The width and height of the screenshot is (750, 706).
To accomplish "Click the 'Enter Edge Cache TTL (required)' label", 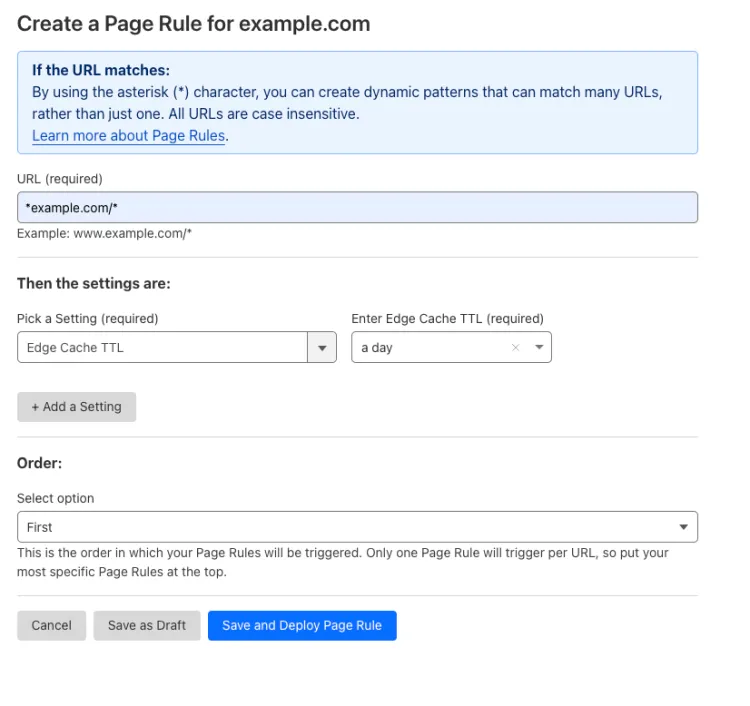I will (x=447, y=319).
